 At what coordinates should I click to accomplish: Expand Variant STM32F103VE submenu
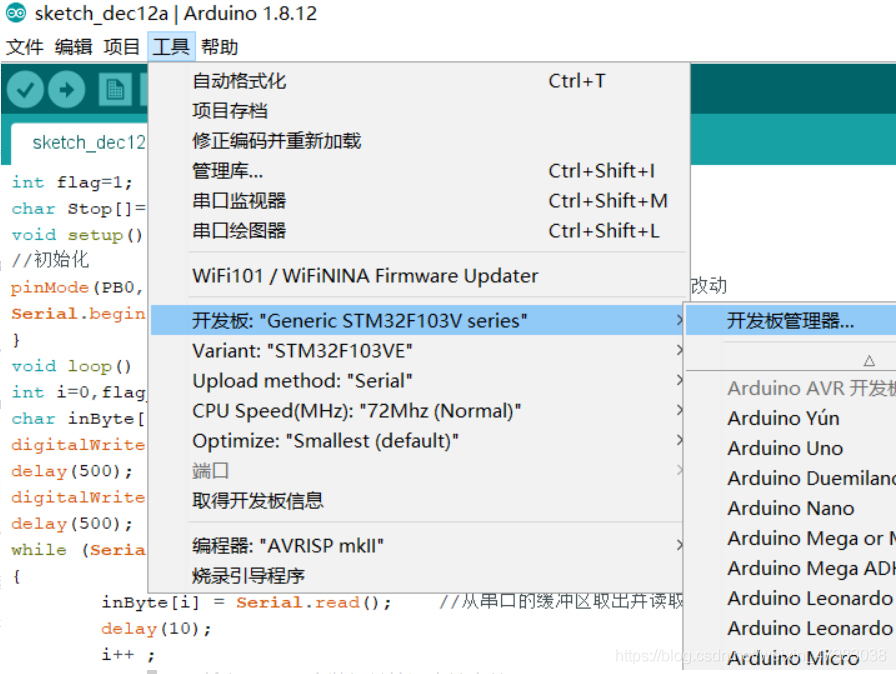pyautogui.click(x=418, y=351)
